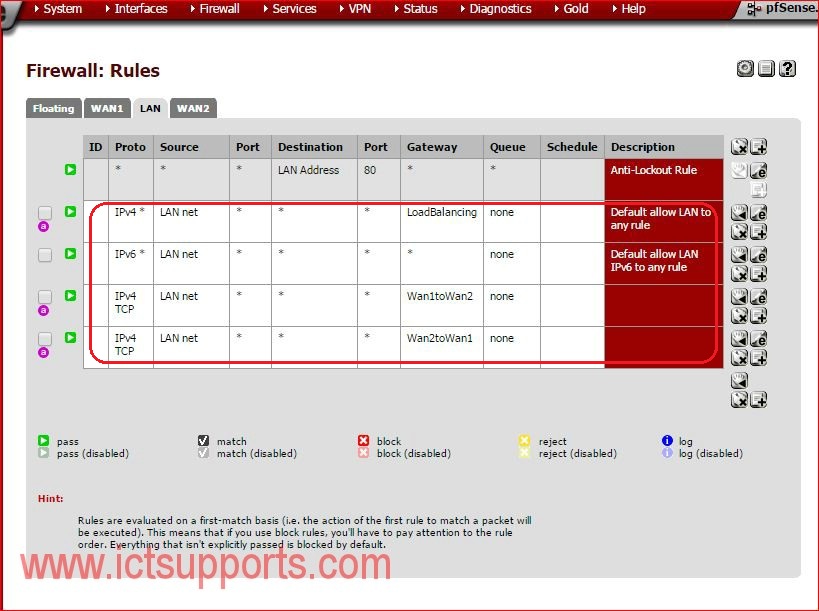This screenshot has width=819, height=611.
Task: Open advanced options marker on LoadBalancing rule
Action: (x=44, y=227)
